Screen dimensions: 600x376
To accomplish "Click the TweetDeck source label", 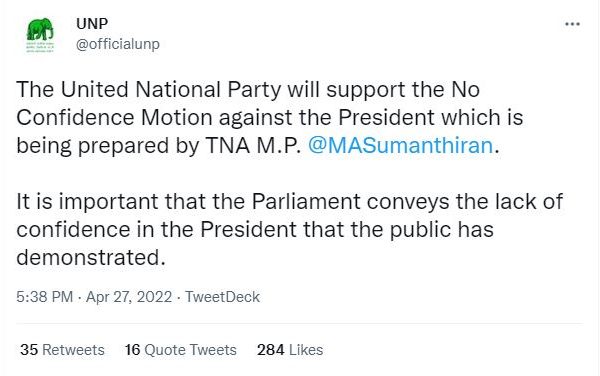I will coord(222,297).
